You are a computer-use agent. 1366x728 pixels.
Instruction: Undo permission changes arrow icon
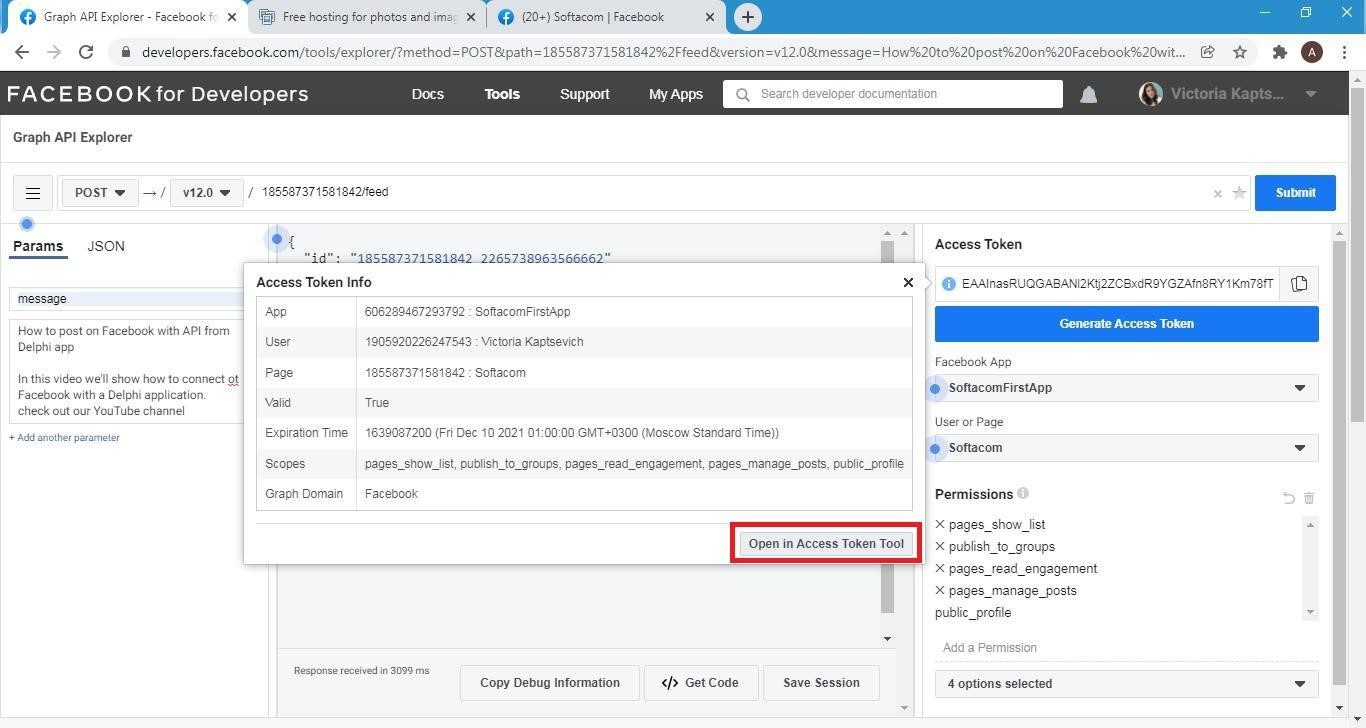click(1288, 497)
